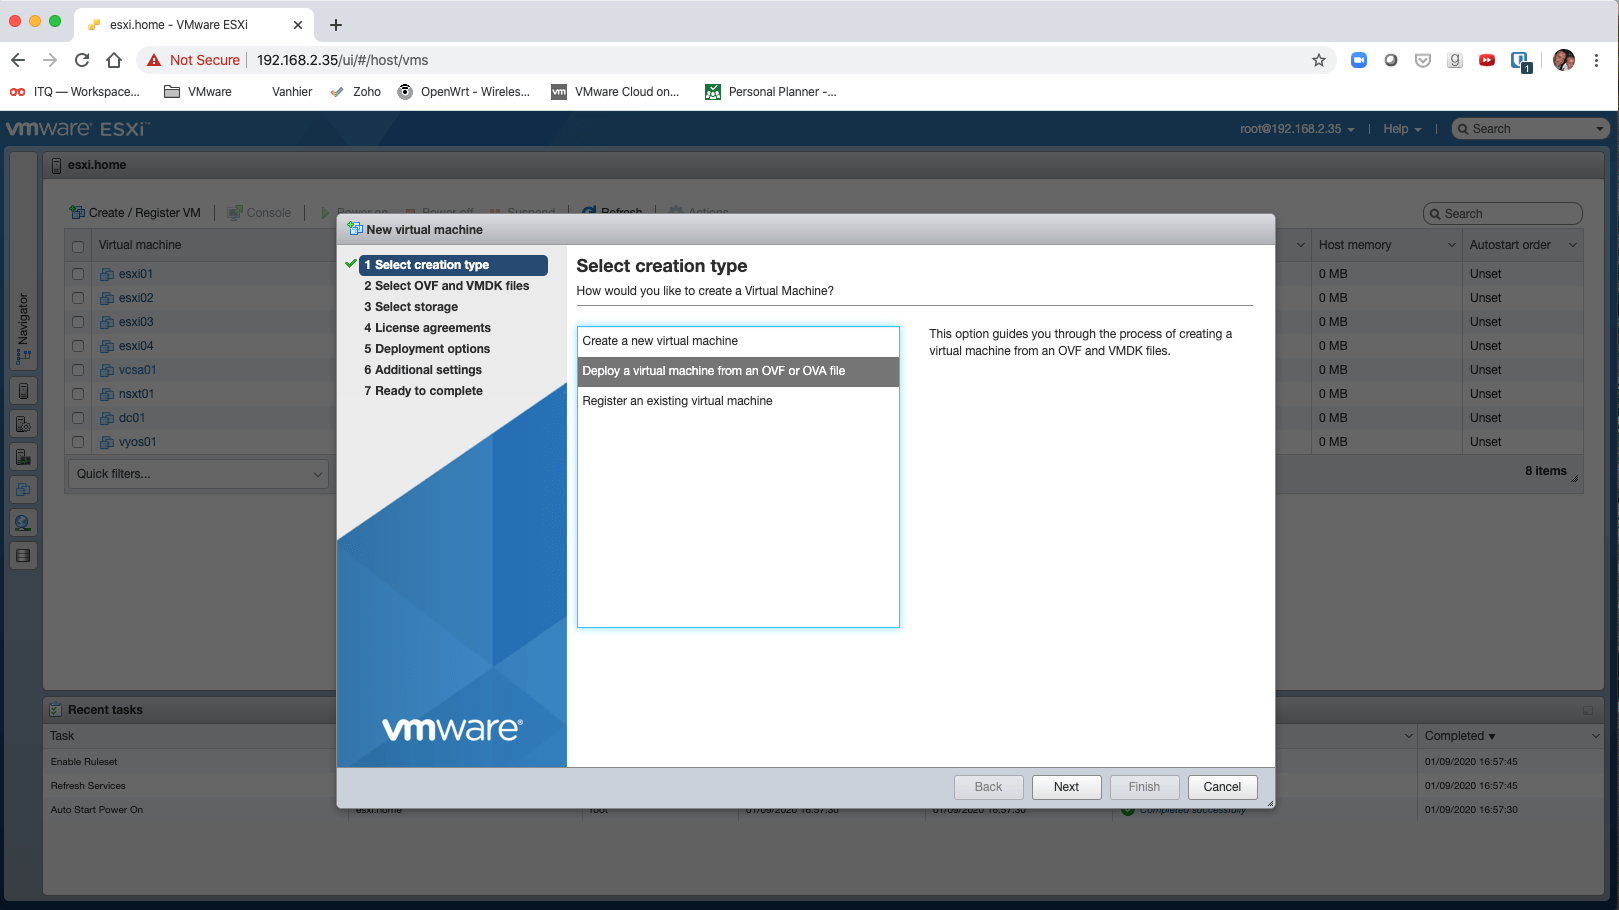Go back in the browser
The image size is (1619, 910).
point(18,60)
